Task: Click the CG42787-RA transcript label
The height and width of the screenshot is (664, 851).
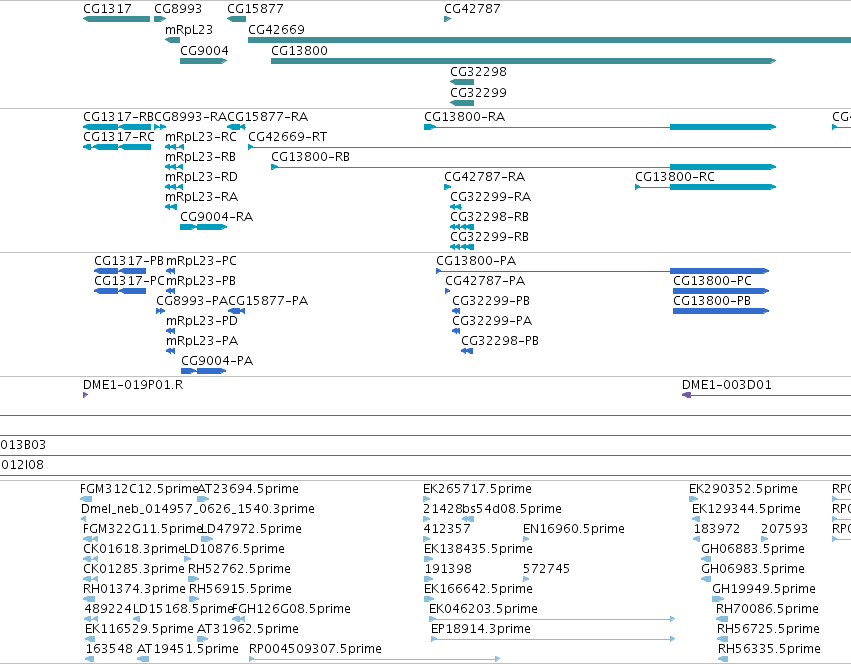Action: click(484, 177)
